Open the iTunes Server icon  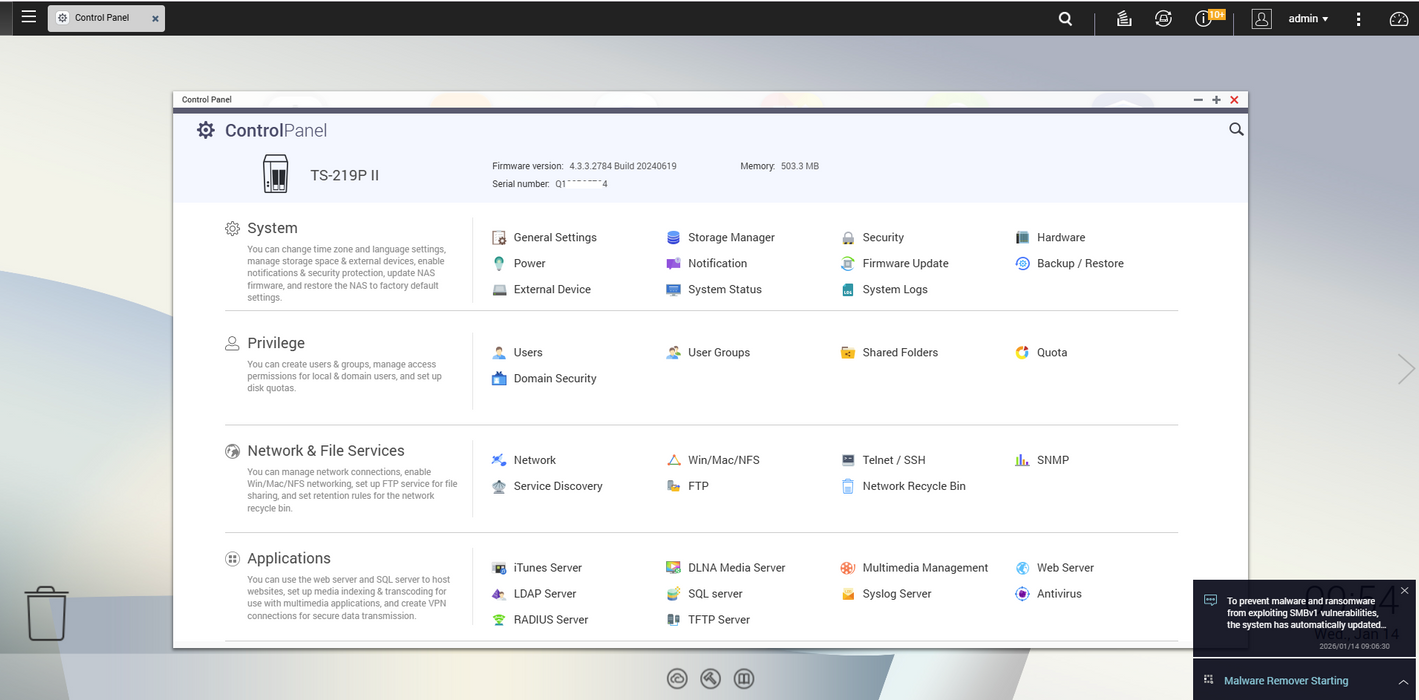(499, 568)
